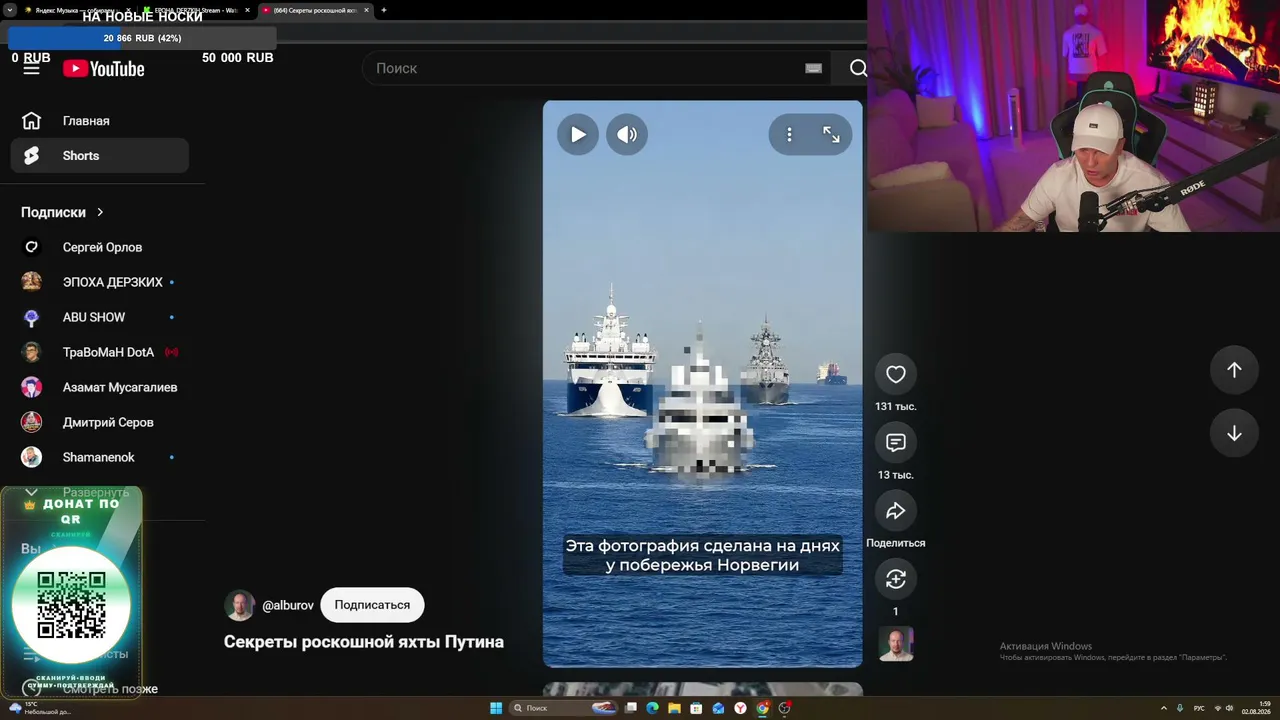
Task: Open the channel thumbnail below the remix button
Action: (896, 644)
